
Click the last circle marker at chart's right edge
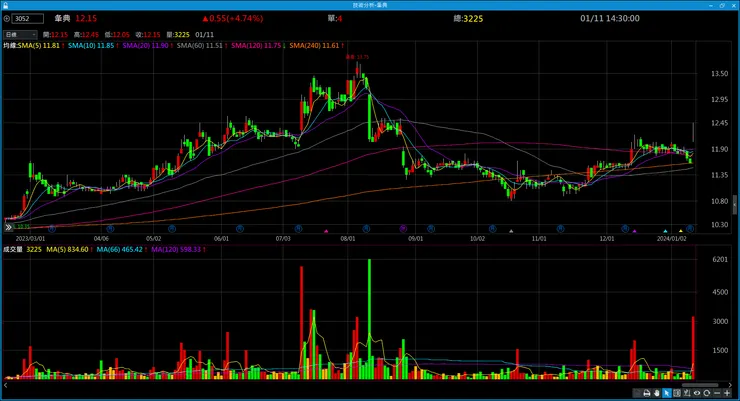(x=690, y=229)
